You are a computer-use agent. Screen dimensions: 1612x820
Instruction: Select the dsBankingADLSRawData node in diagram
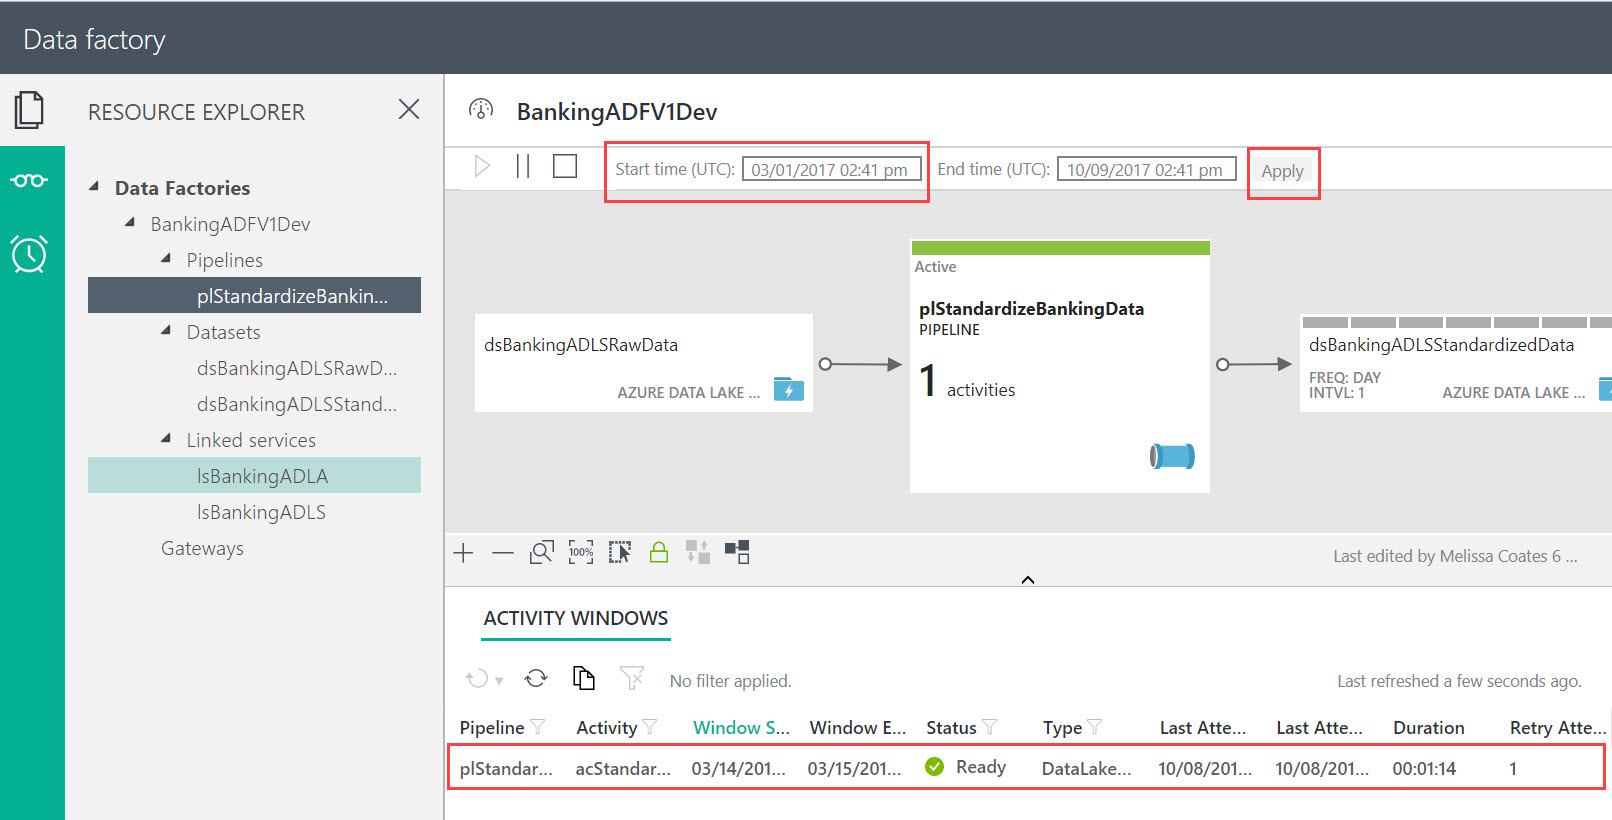[x=644, y=363]
